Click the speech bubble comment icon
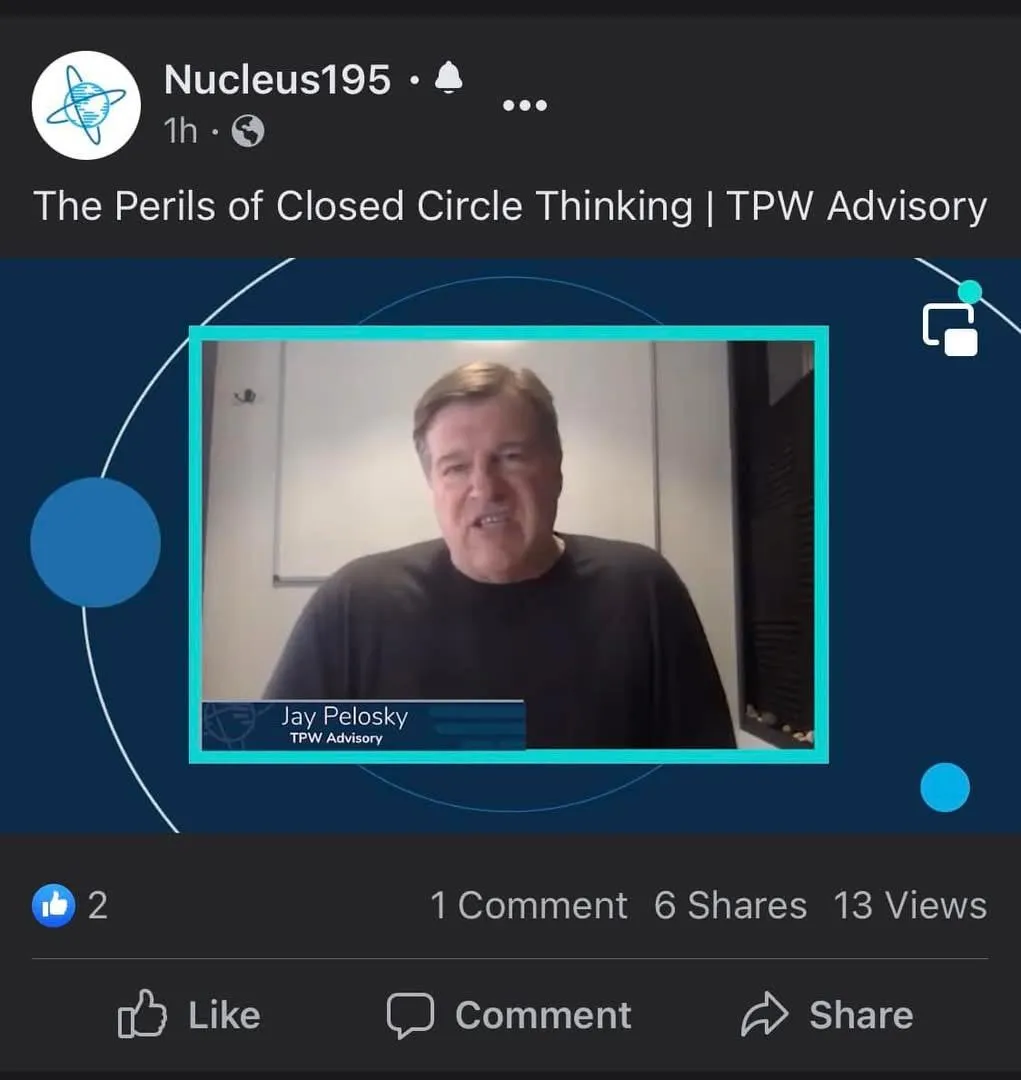Screen dimensions: 1021x1080 pos(411,1015)
